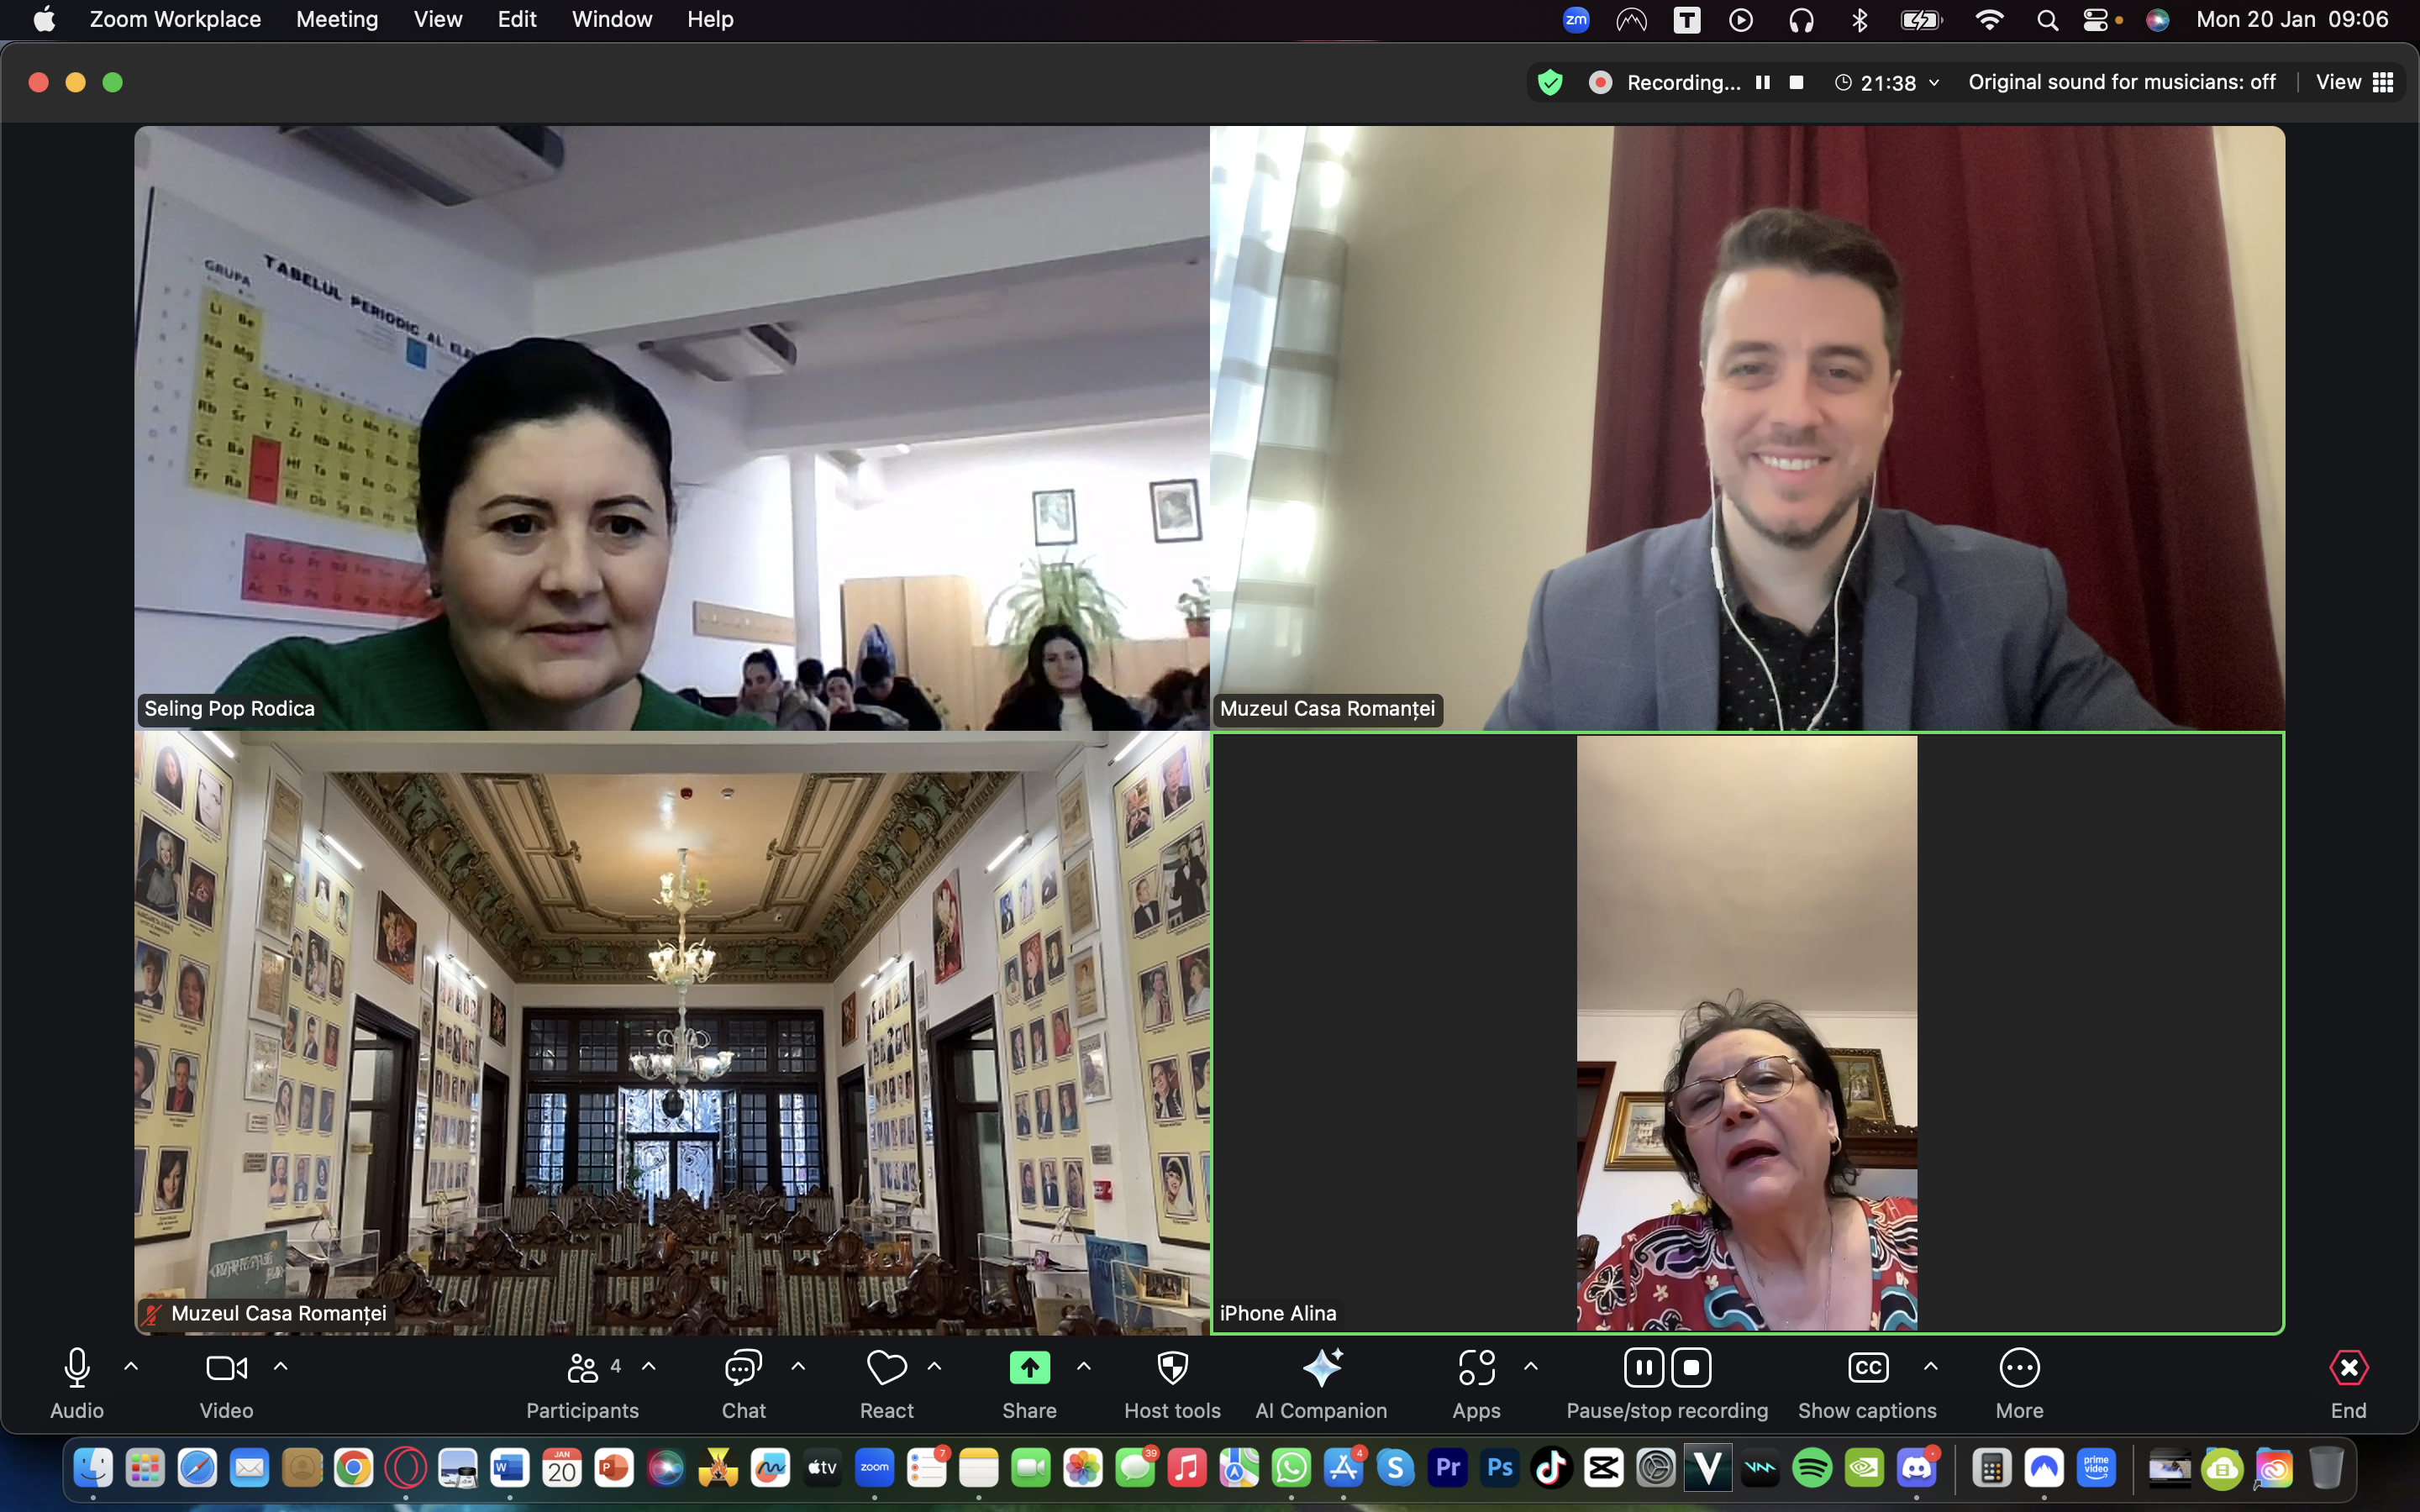This screenshot has height=1512, width=2420.
Task: Open the meeting timer dropdown chevron
Action: [1934, 82]
